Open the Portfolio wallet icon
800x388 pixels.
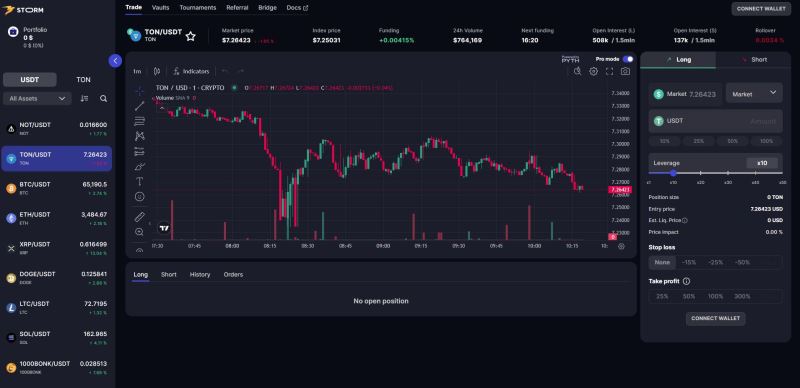13,33
